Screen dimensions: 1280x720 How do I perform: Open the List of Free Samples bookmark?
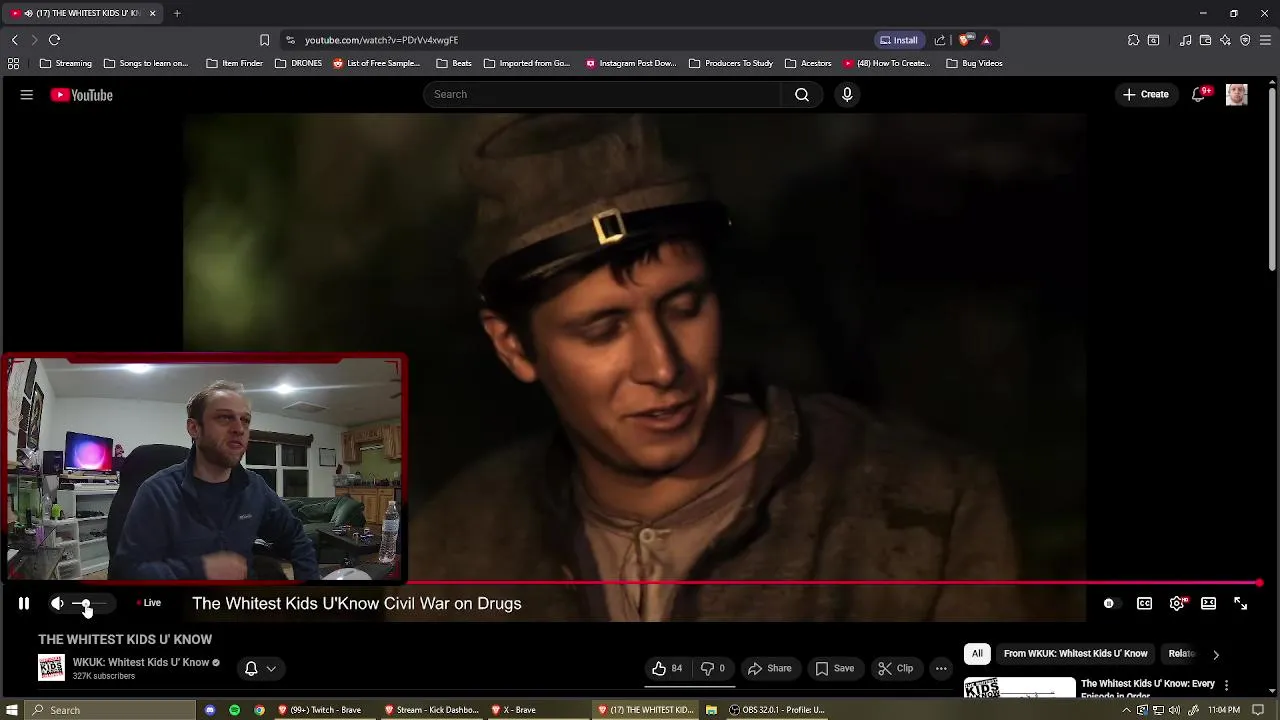tap(376, 63)
